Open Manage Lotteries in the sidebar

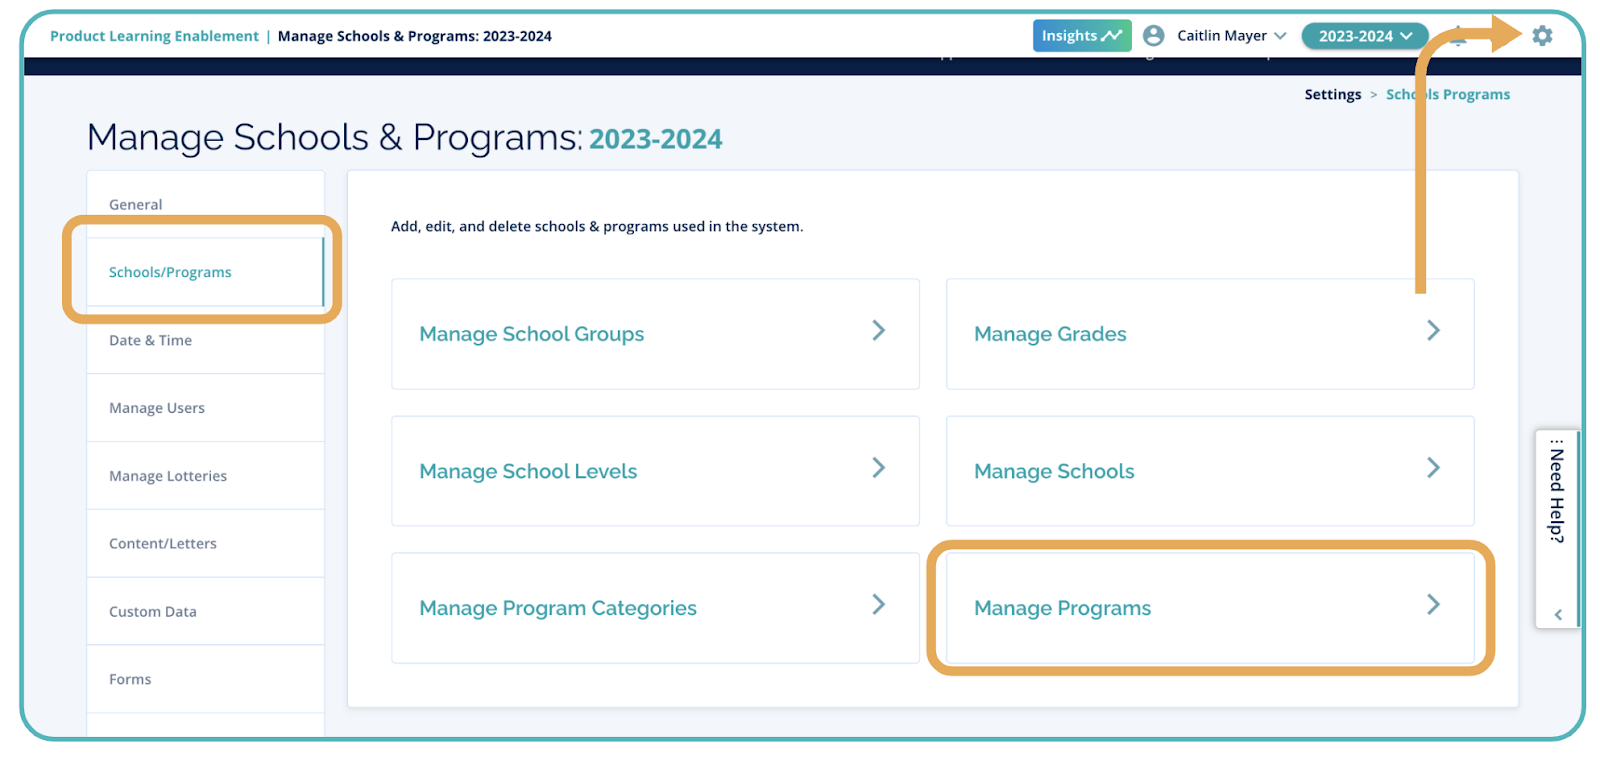[168, 476]
